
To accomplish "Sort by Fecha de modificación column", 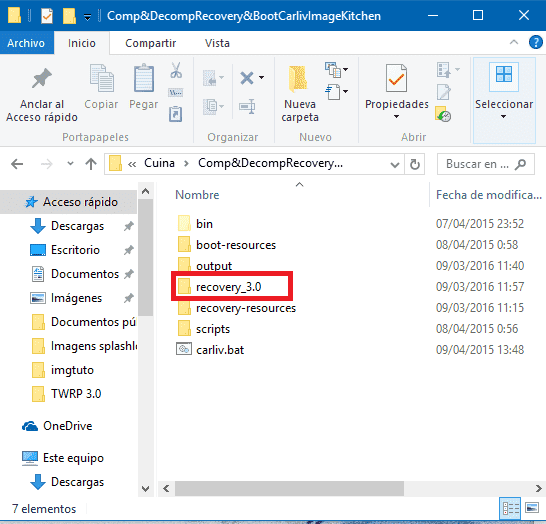I will pos(488,195).
